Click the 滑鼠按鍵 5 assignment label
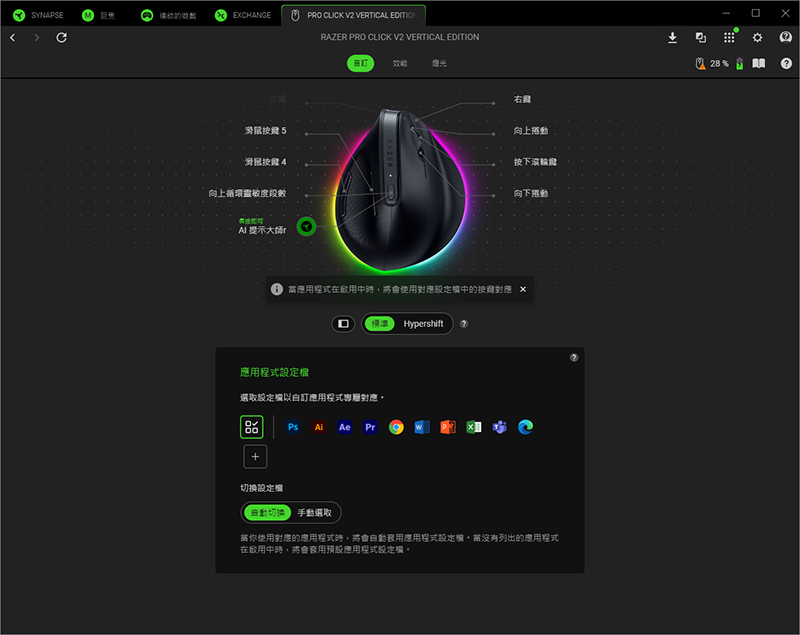This screenshot has width=800, height=635. coord(266,131)
